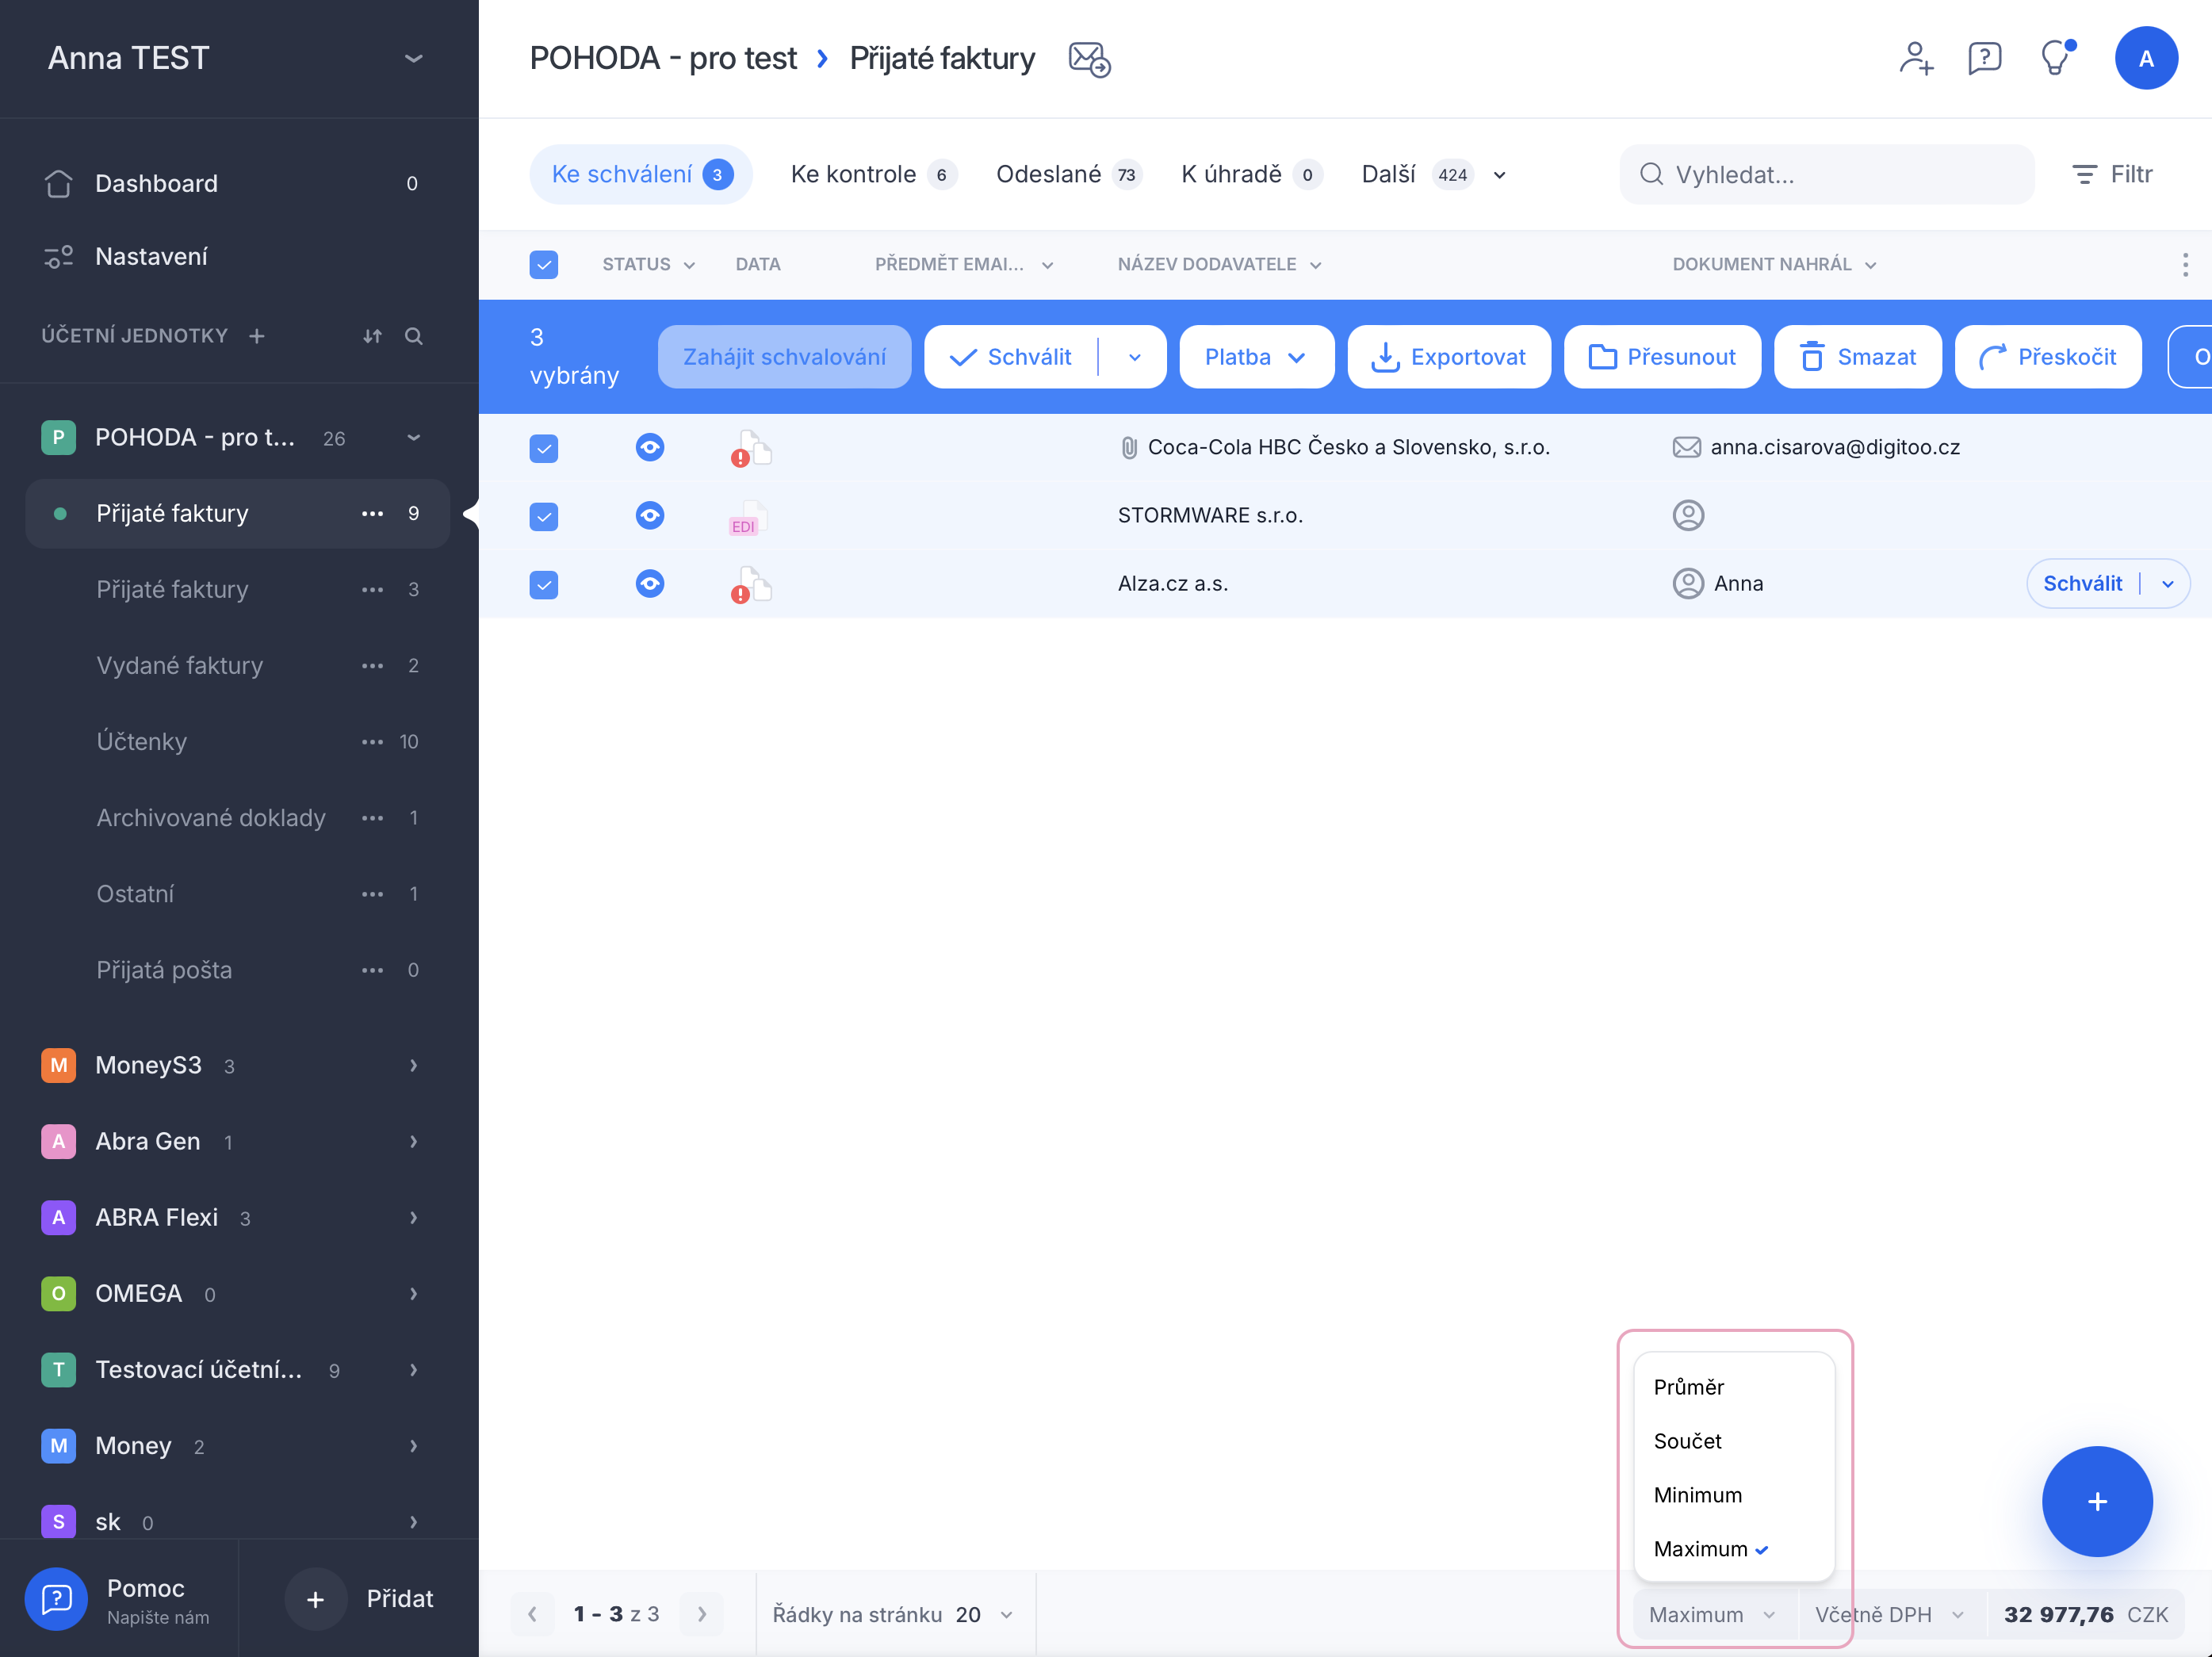
Task: Click status eye icon on Alza.cz row
Action: 650,583
